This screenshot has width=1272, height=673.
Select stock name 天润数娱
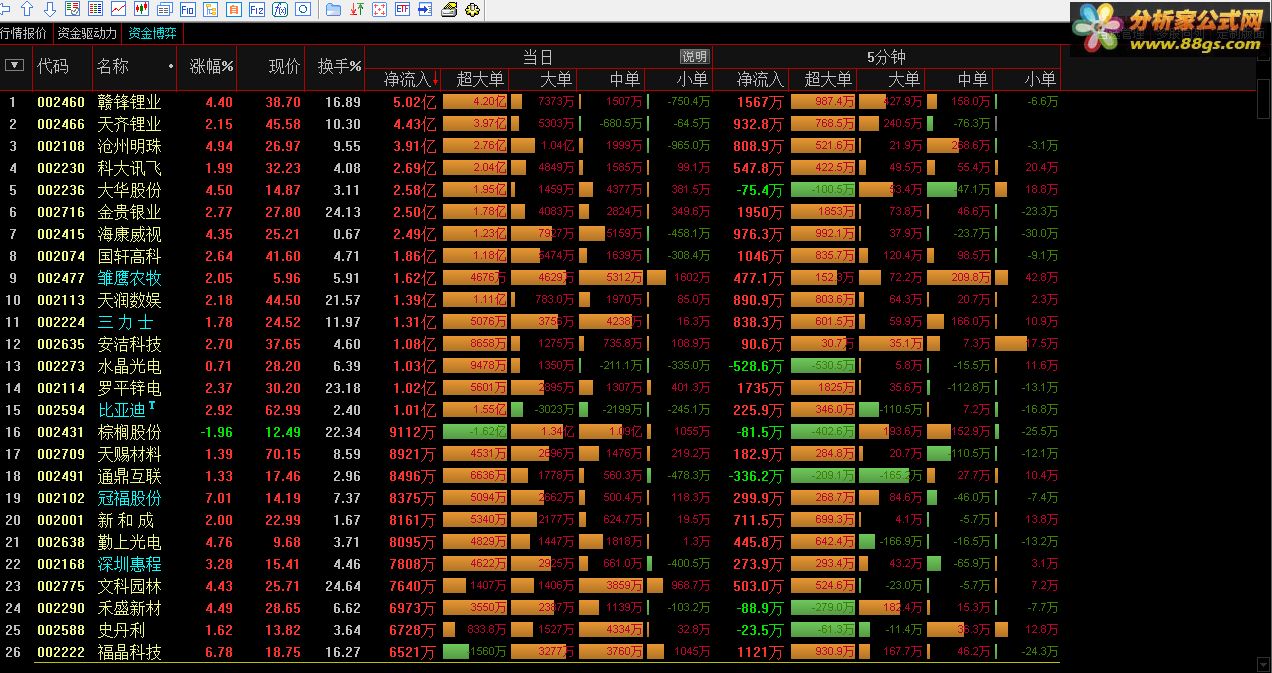[129, 300]
